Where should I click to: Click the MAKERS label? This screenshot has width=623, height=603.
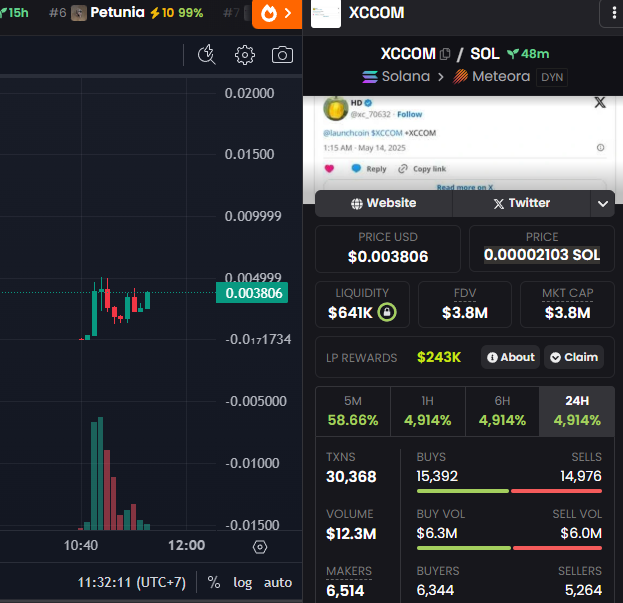(x=349, y=571)
